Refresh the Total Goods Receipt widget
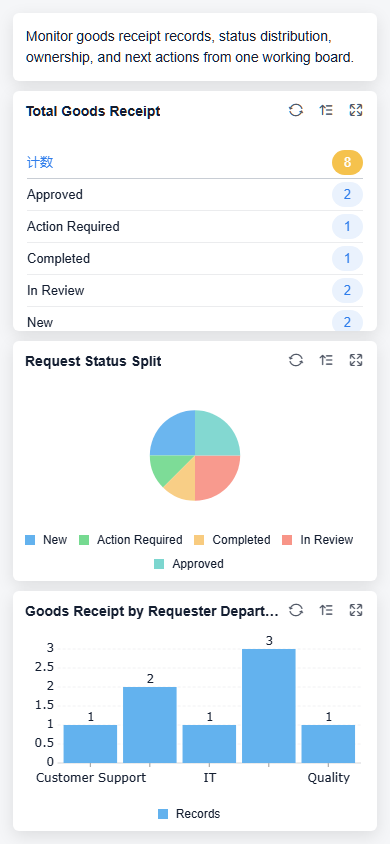390x844 pixels. (x=296, y=110)
